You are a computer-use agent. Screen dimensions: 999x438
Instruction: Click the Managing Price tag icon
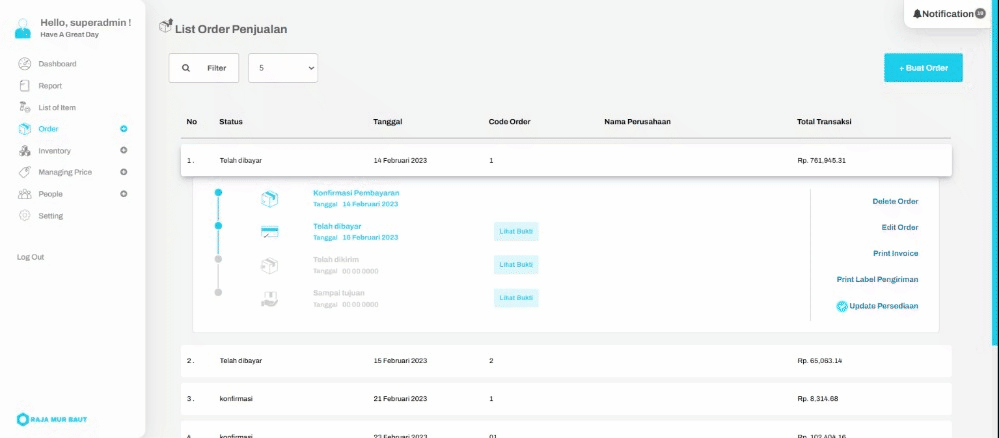click(24, 172)
